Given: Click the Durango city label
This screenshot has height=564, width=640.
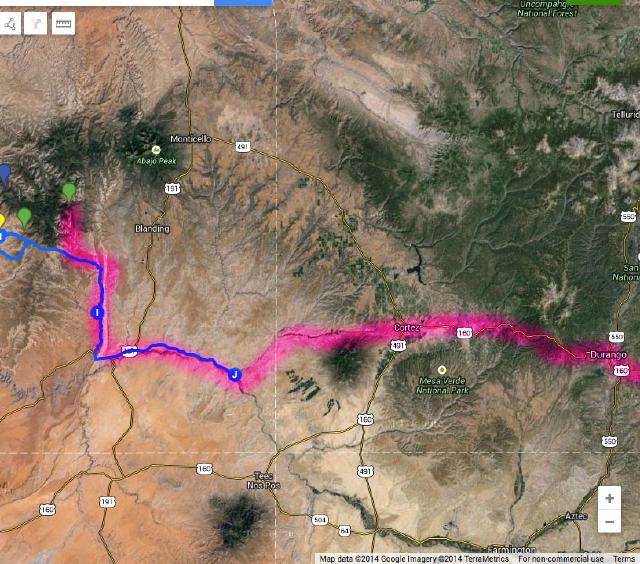Looking at the screenshot, I should (608, 355).
